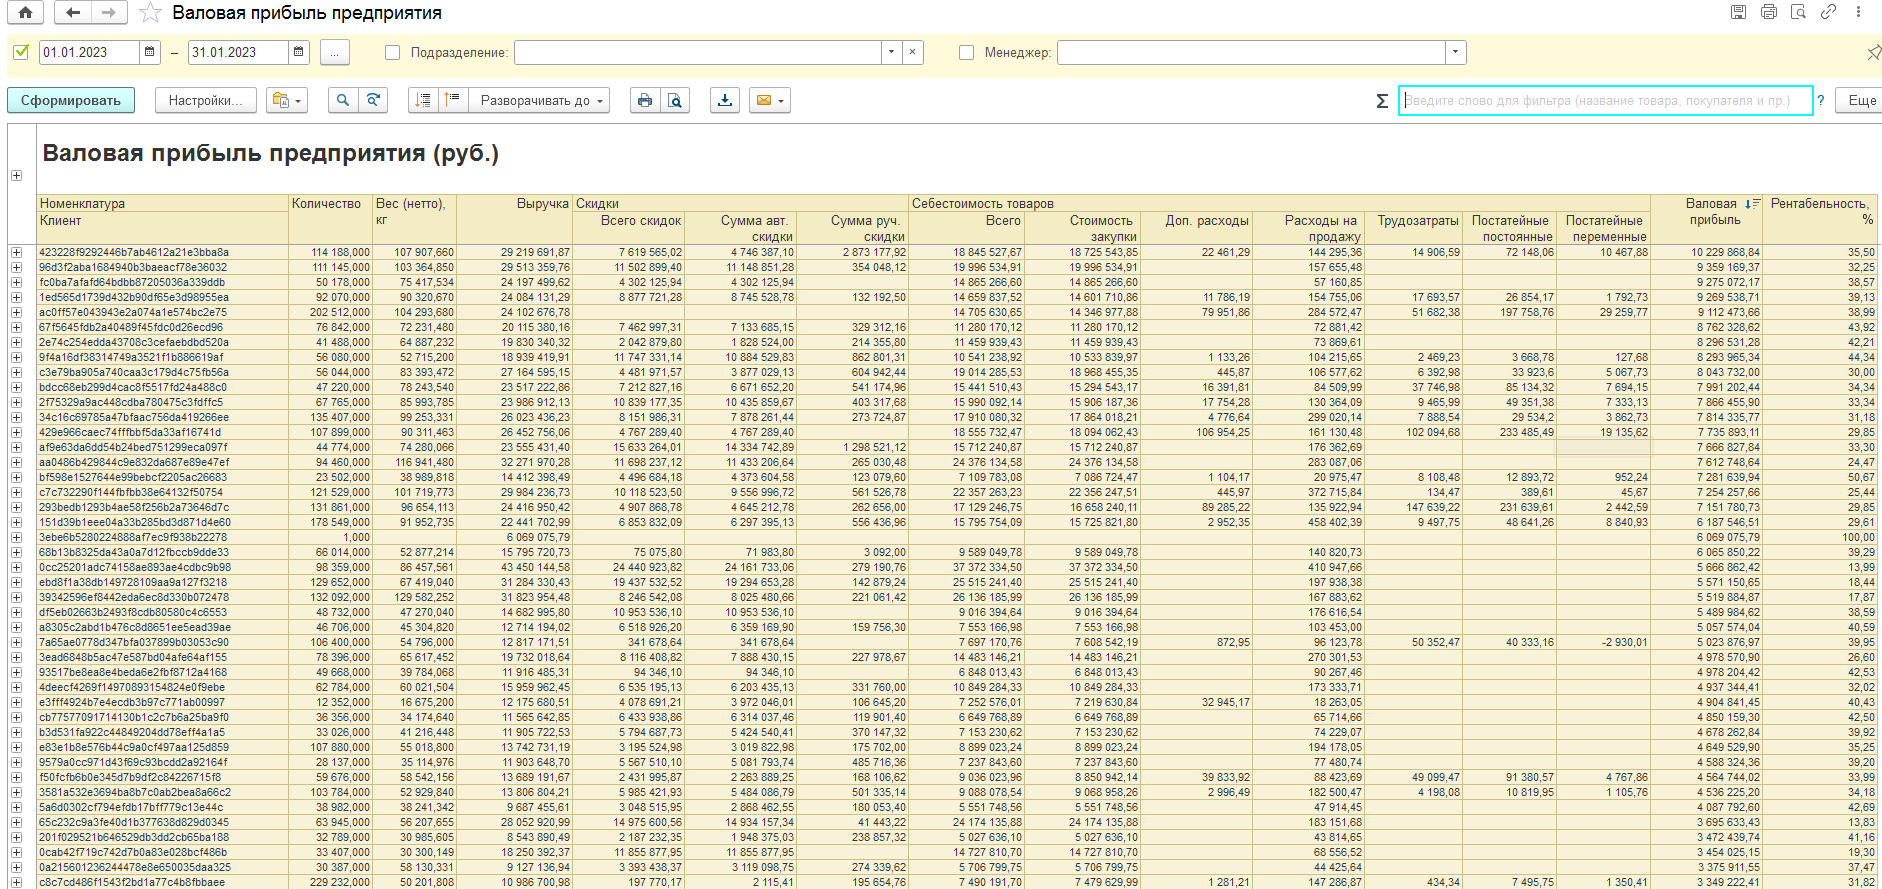Select the Доп. расходы column header
This screenshot has width=1882, height=889.
click(1197, 228)
